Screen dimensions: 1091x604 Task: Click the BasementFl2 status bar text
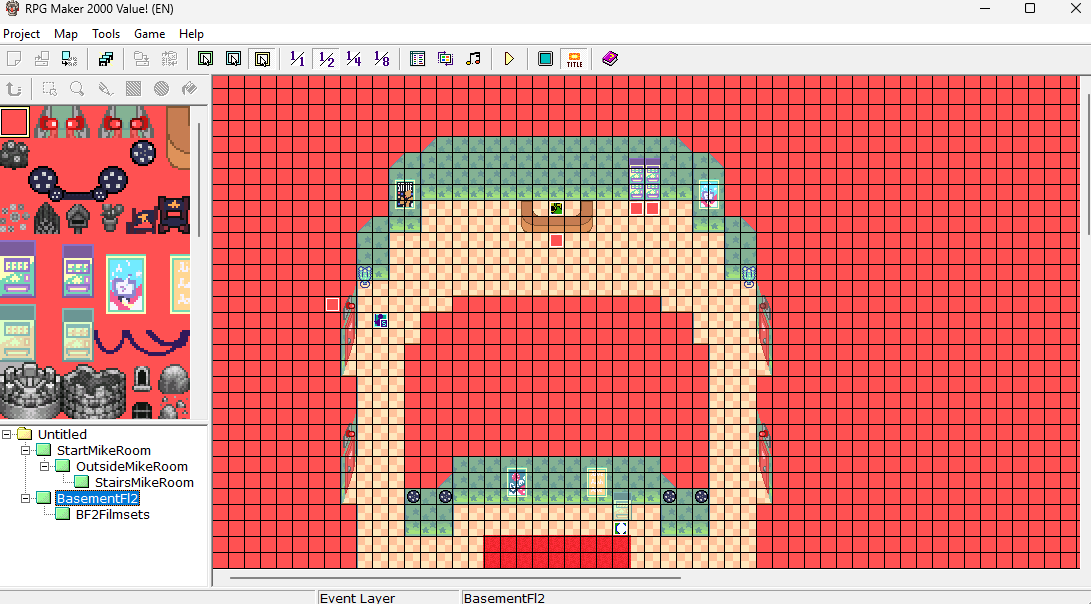pyautogui.click(x=504, y=598)
